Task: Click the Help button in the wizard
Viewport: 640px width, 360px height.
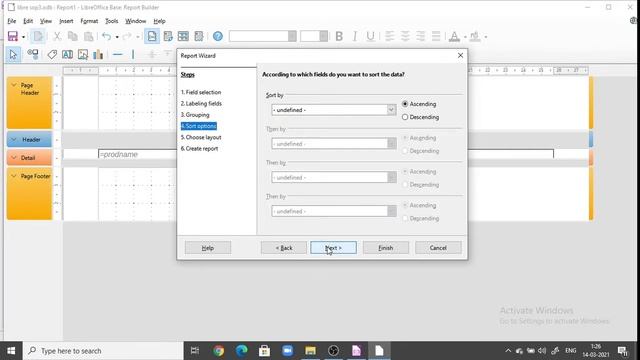Action: 208,248
